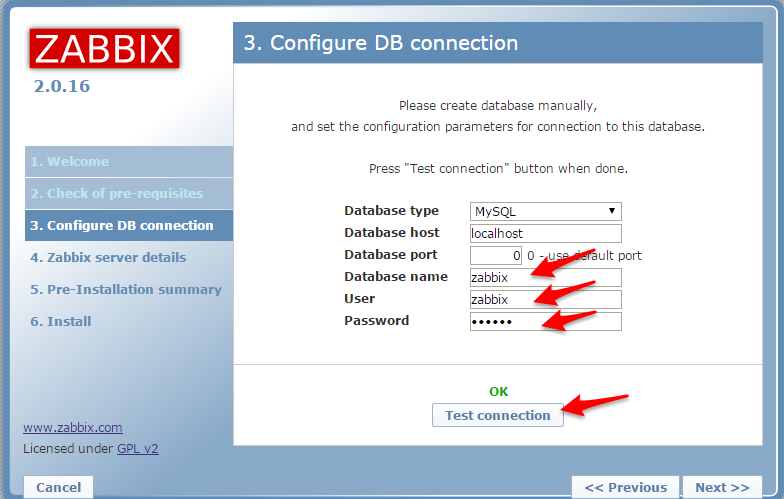Select step 2. Check of pre-requisites

[x=116, y=194]
